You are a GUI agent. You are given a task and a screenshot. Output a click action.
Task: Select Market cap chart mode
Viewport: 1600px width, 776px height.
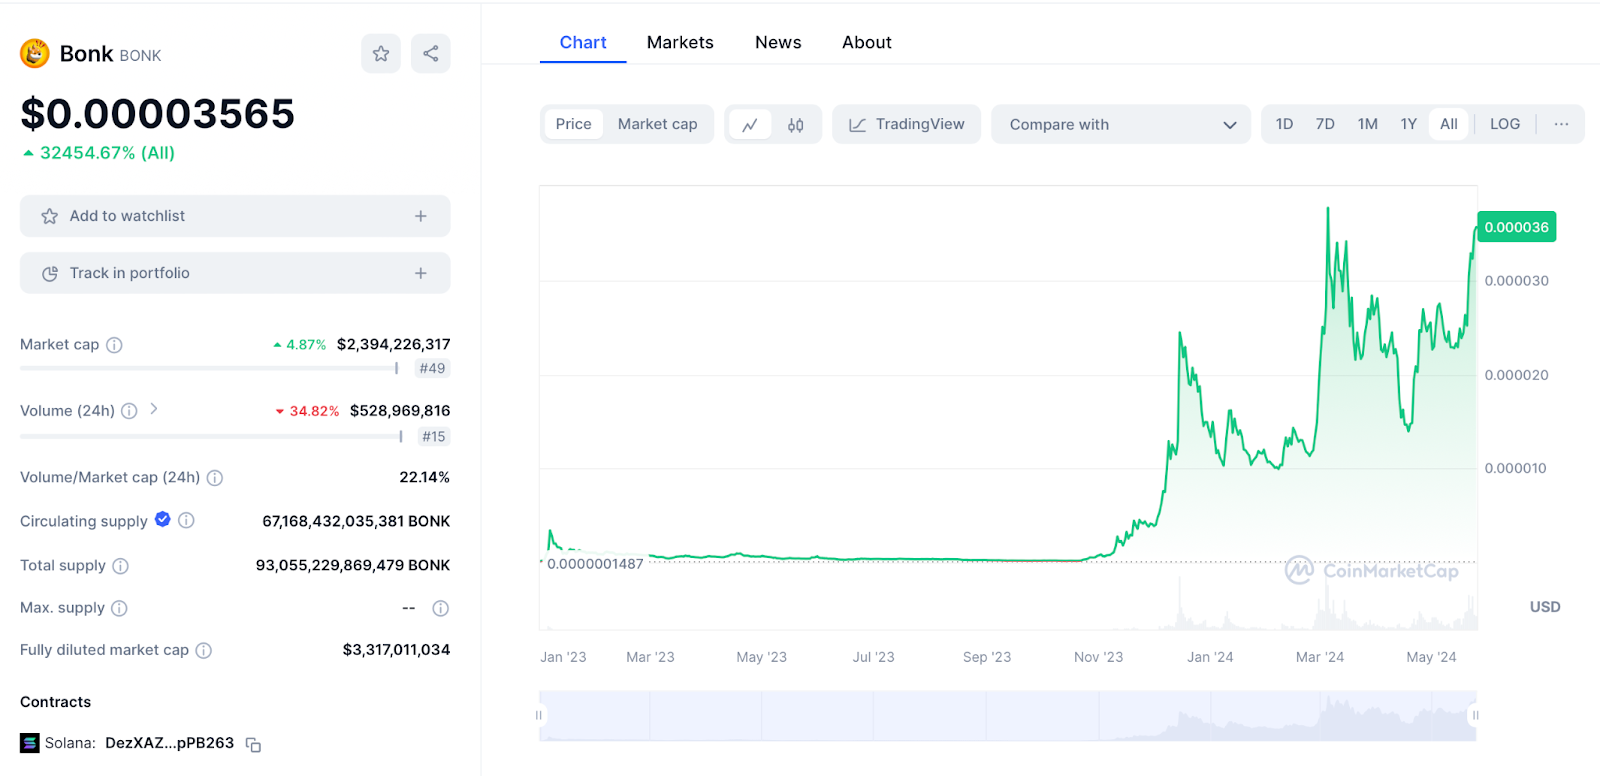pyautogui.click(x=658, y=124)
